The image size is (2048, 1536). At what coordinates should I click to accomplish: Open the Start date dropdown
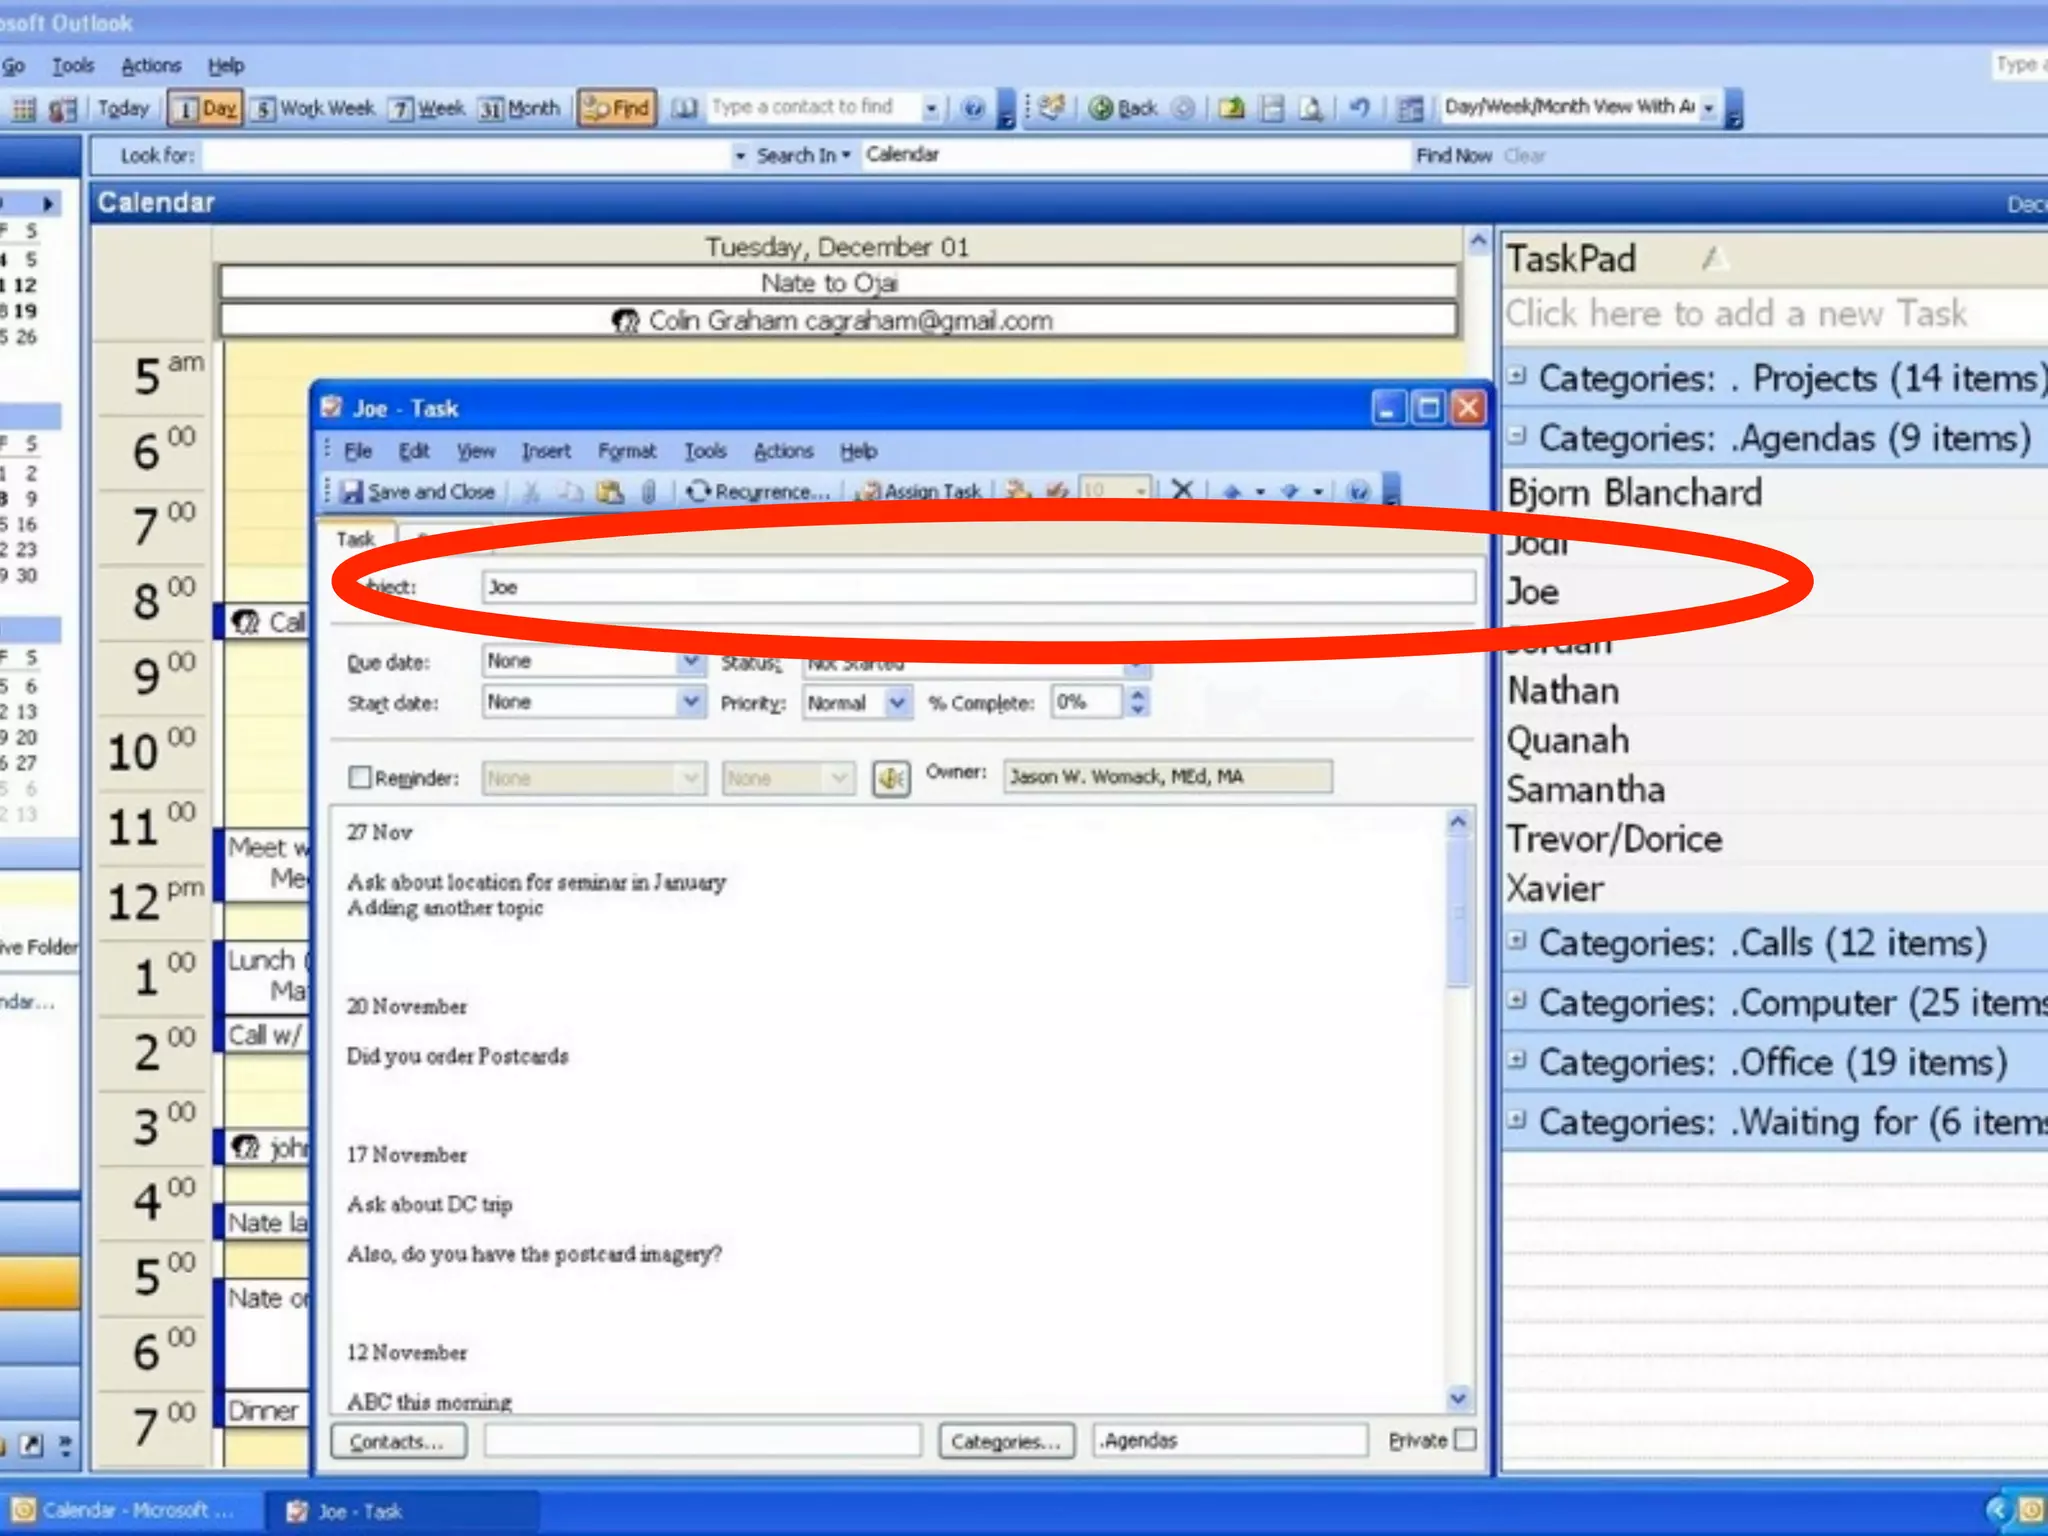690,702
